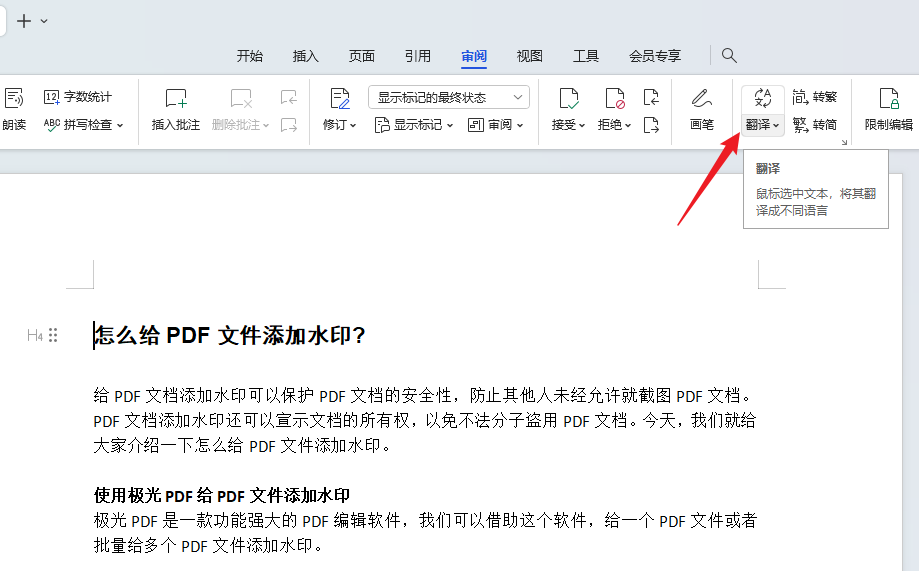919x571 pixels.
Task: Expand the 拒绝 dropdown arrow
Action: coord(628,125)
